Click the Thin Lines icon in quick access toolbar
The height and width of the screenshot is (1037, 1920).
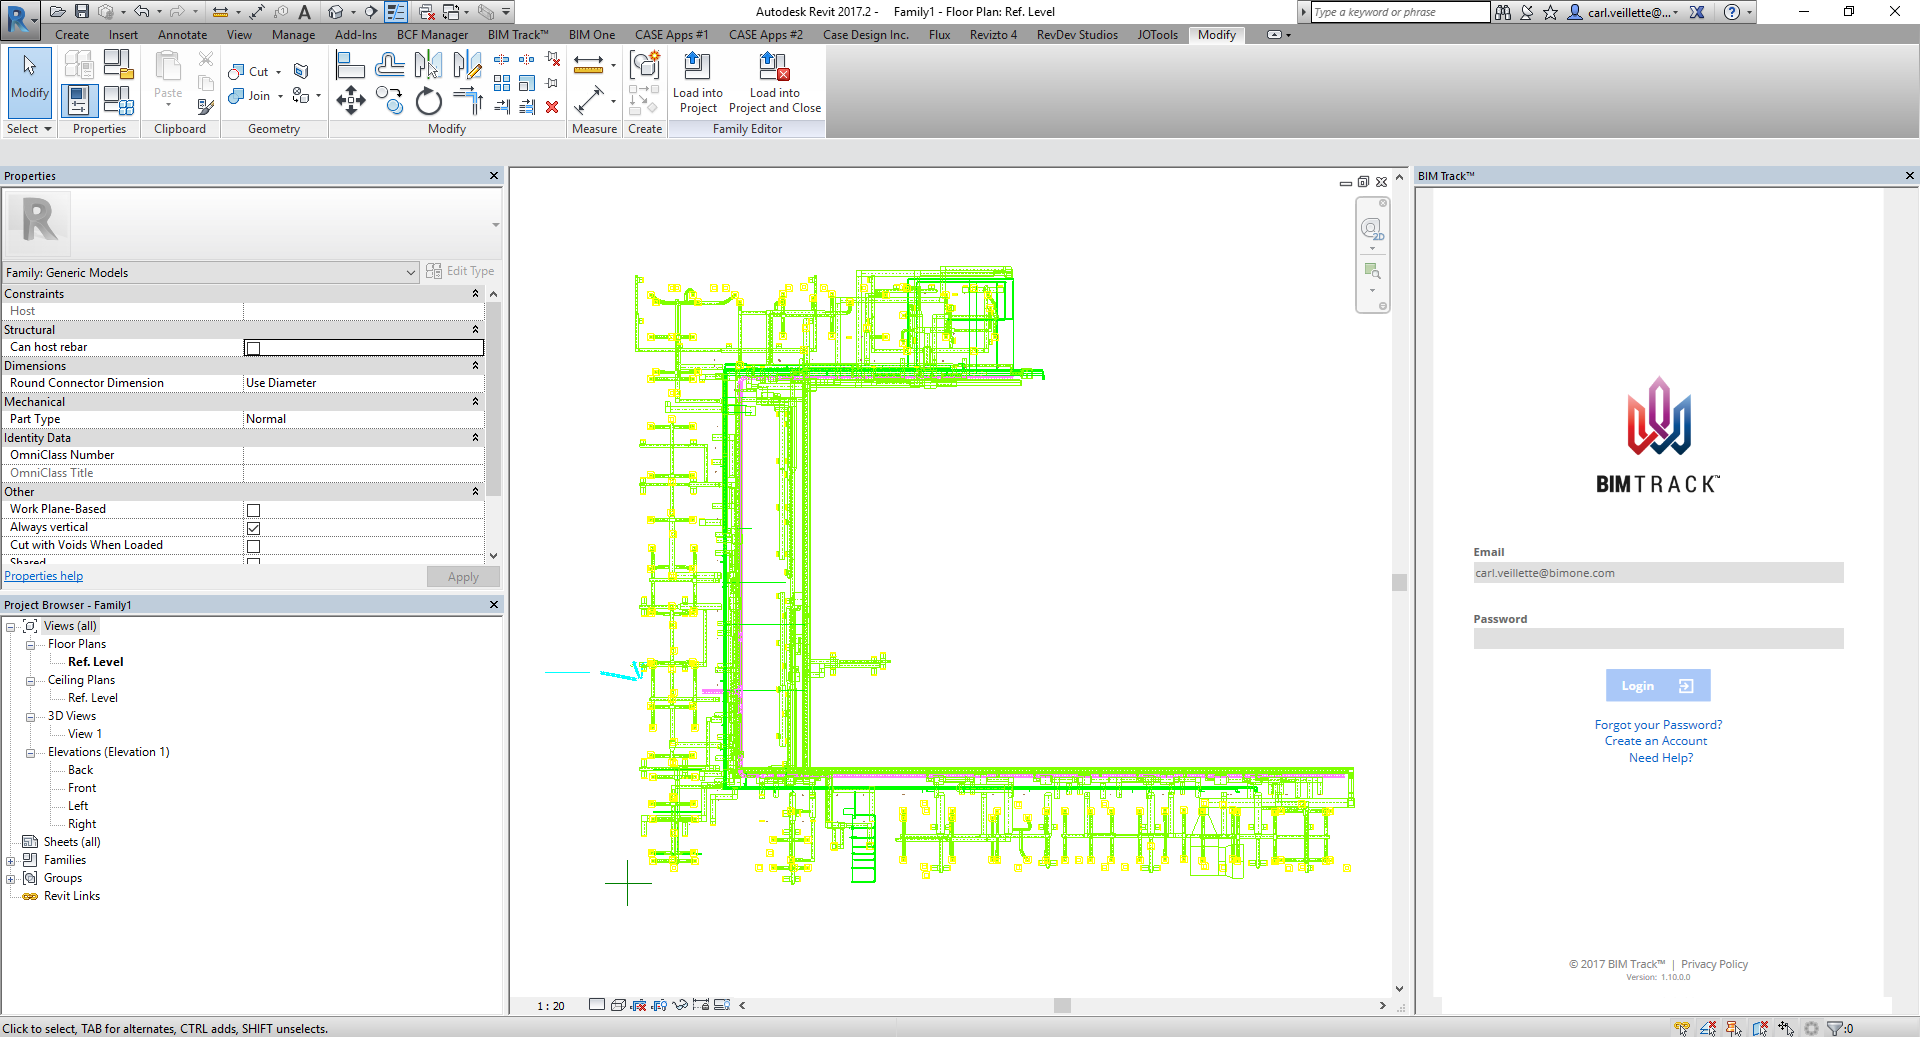pyautogui.click(x=396, y=12)
